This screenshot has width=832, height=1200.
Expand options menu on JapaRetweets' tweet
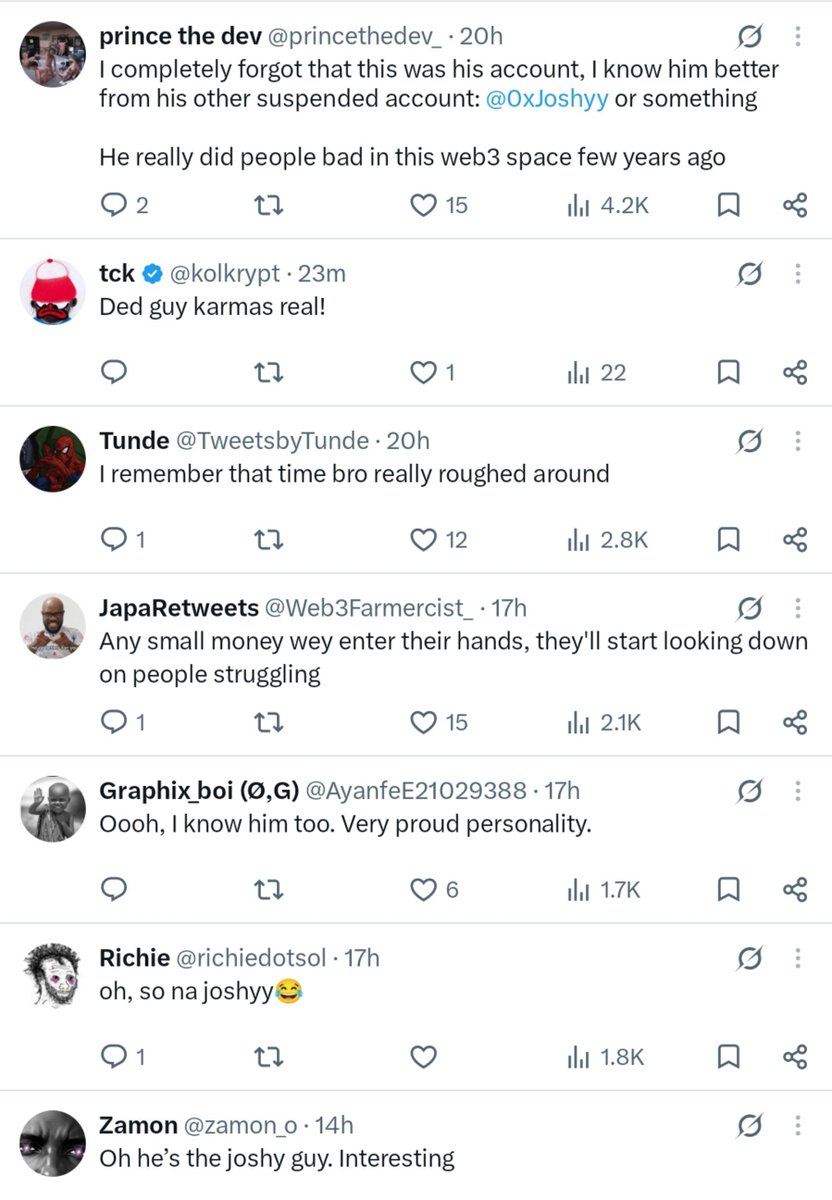[798, 607]
